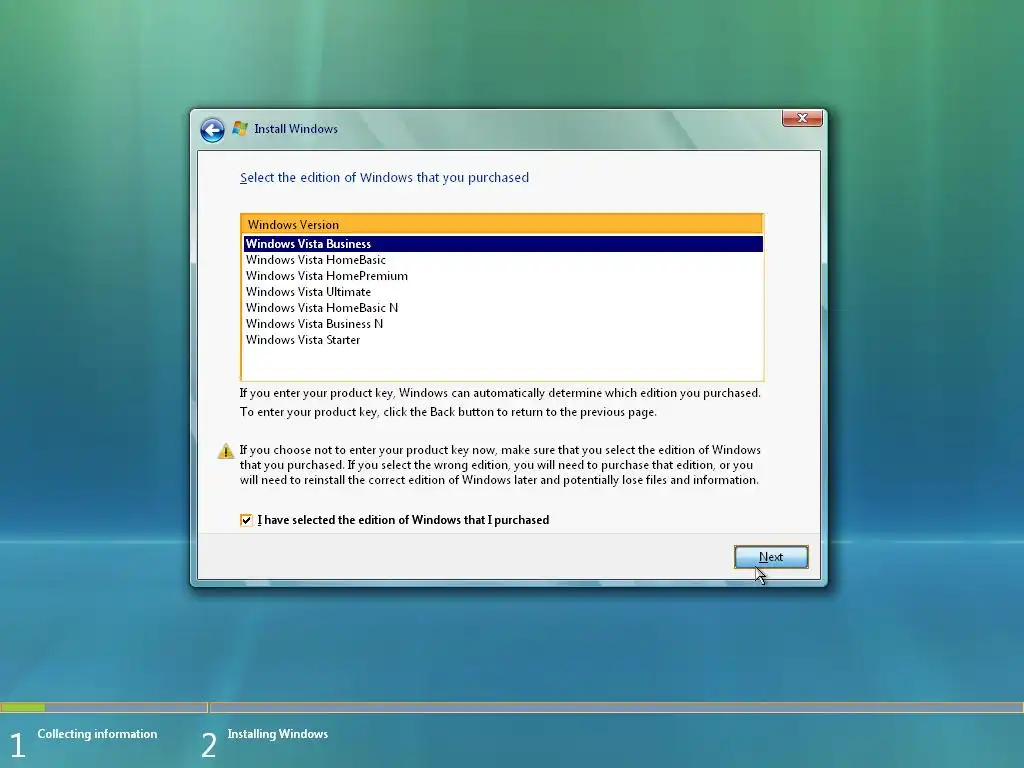The height and width of the screenshot is (768, 1024).
Task: Click the yellow warning triangle icon
Action: pos(225,451)
